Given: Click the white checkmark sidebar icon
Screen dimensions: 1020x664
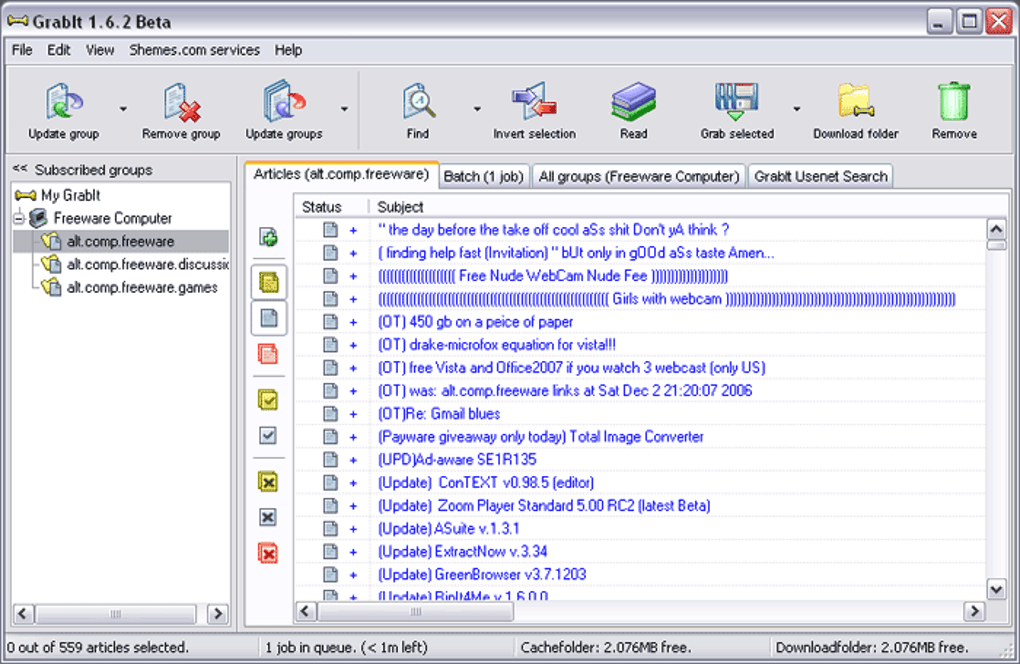Looking at the screenshot, I should pyautogui.click(x=268, y=435).
